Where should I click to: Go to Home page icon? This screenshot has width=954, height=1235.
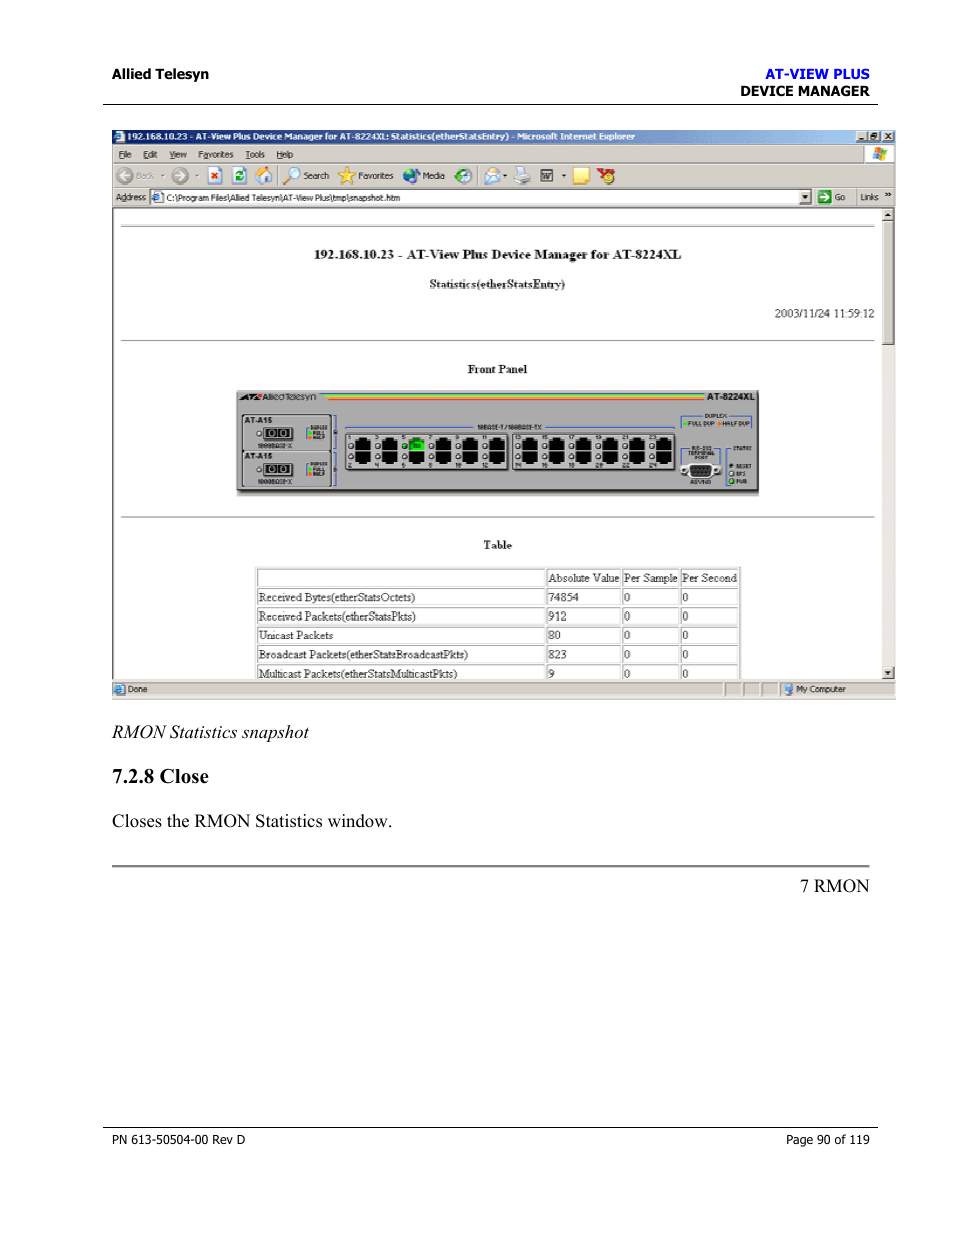point(264,176)
